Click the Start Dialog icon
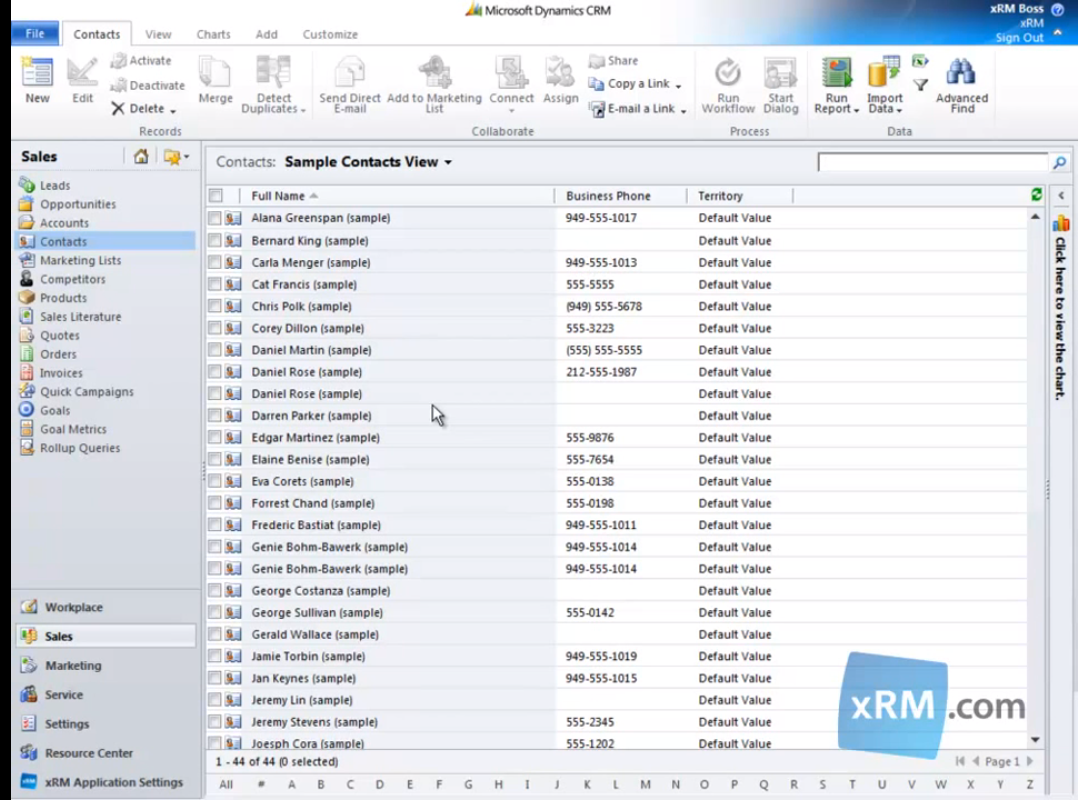1078x800 pixels. (780, 72)
